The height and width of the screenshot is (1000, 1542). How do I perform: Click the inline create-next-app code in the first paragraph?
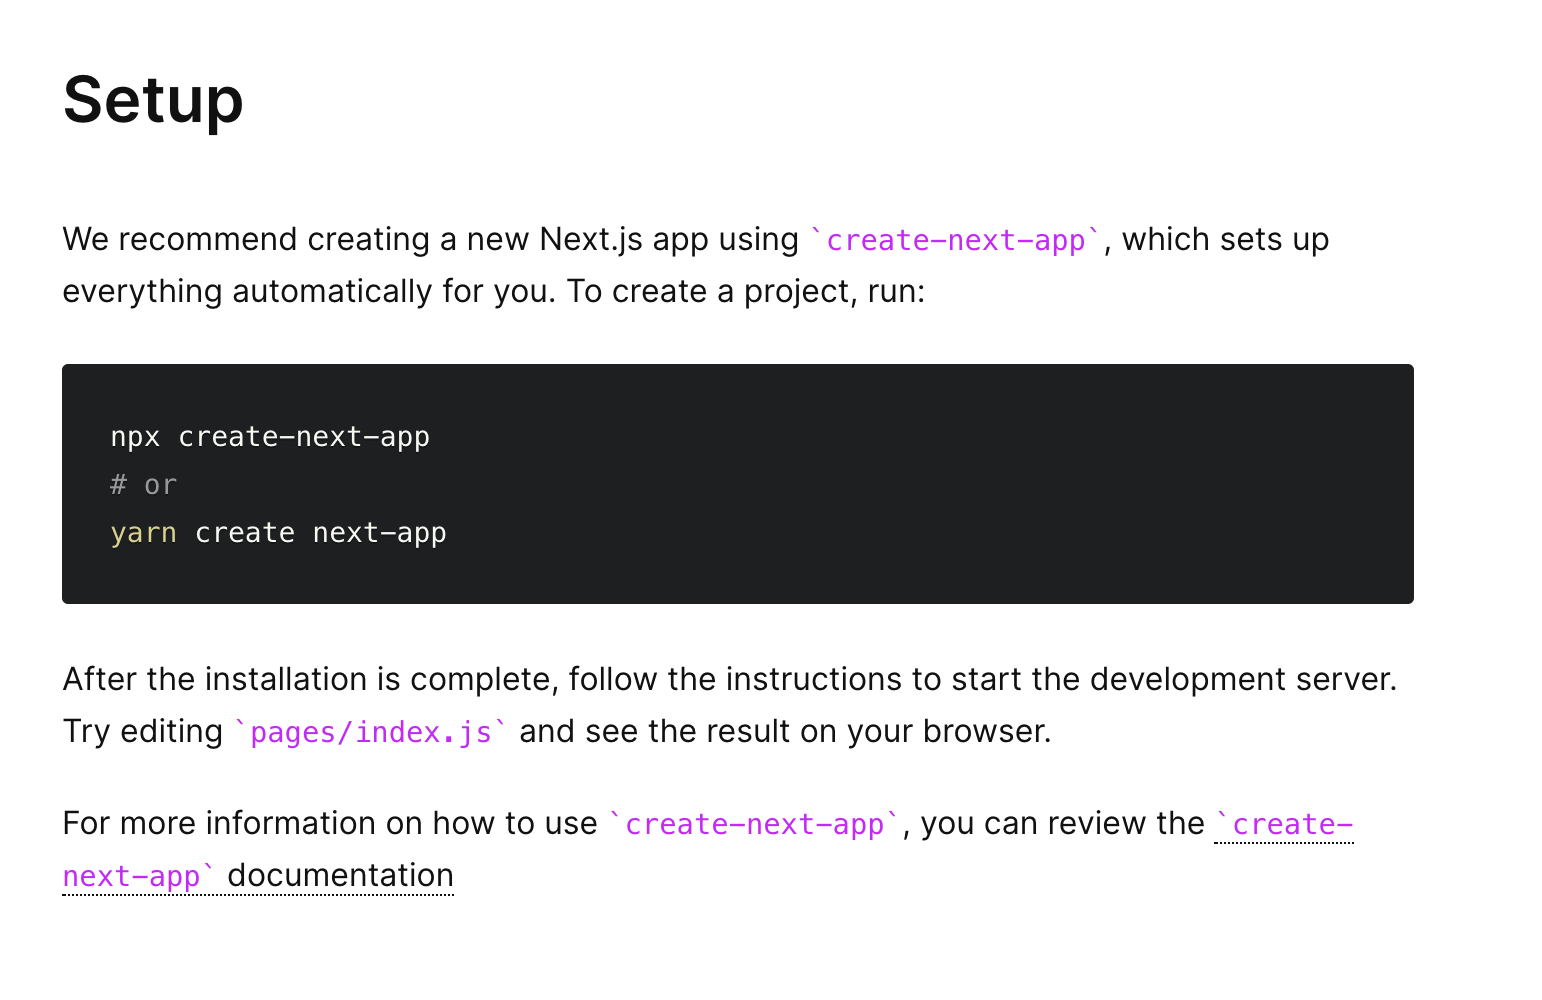tap(956, 240)
